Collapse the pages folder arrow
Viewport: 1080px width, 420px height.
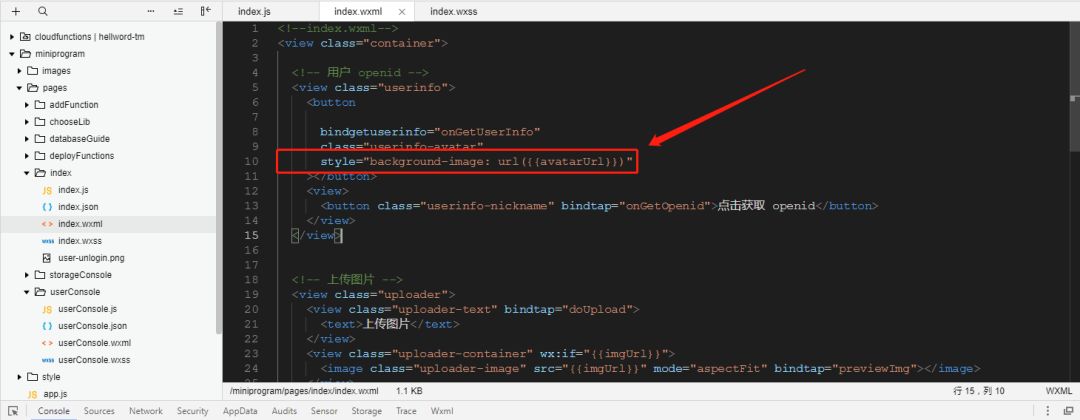point(19,88)
